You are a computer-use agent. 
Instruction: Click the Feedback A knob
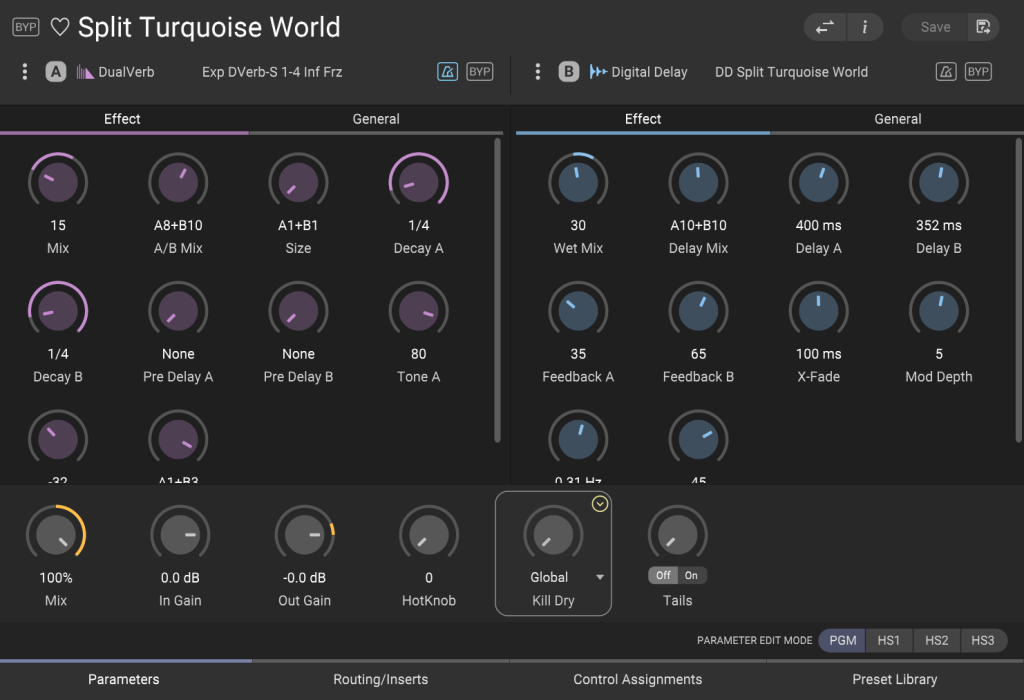pyautogui.click(x=578, y=311)
